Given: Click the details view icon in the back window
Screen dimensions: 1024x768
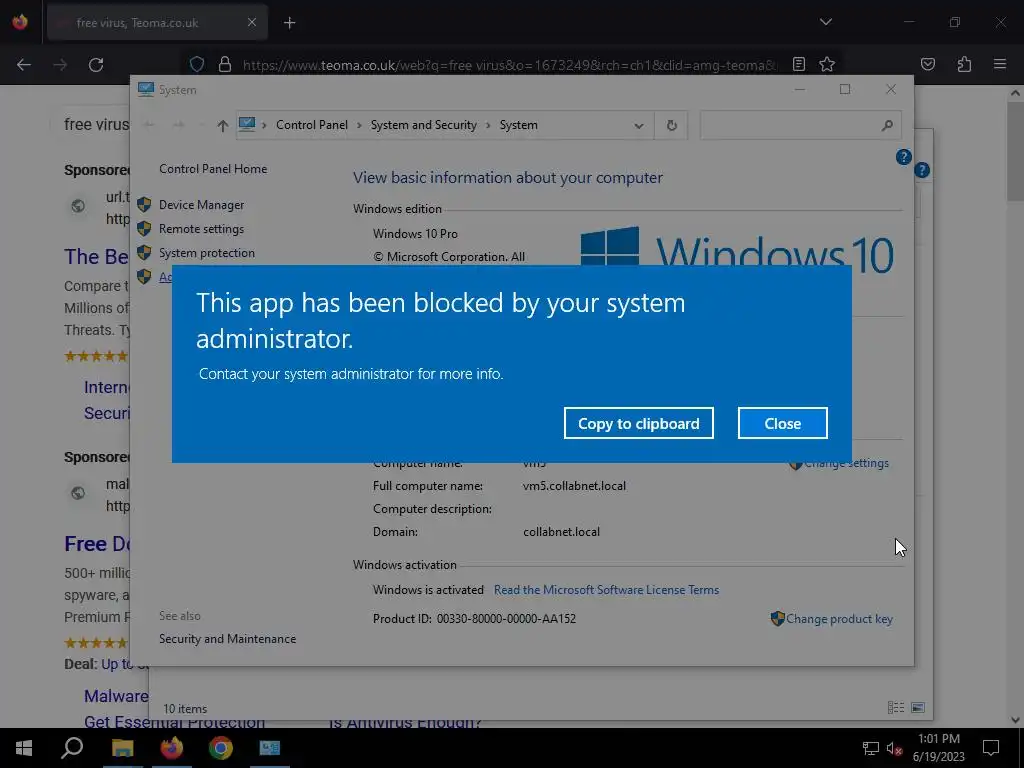Looking at the screenshot, I should coord(896,707).
